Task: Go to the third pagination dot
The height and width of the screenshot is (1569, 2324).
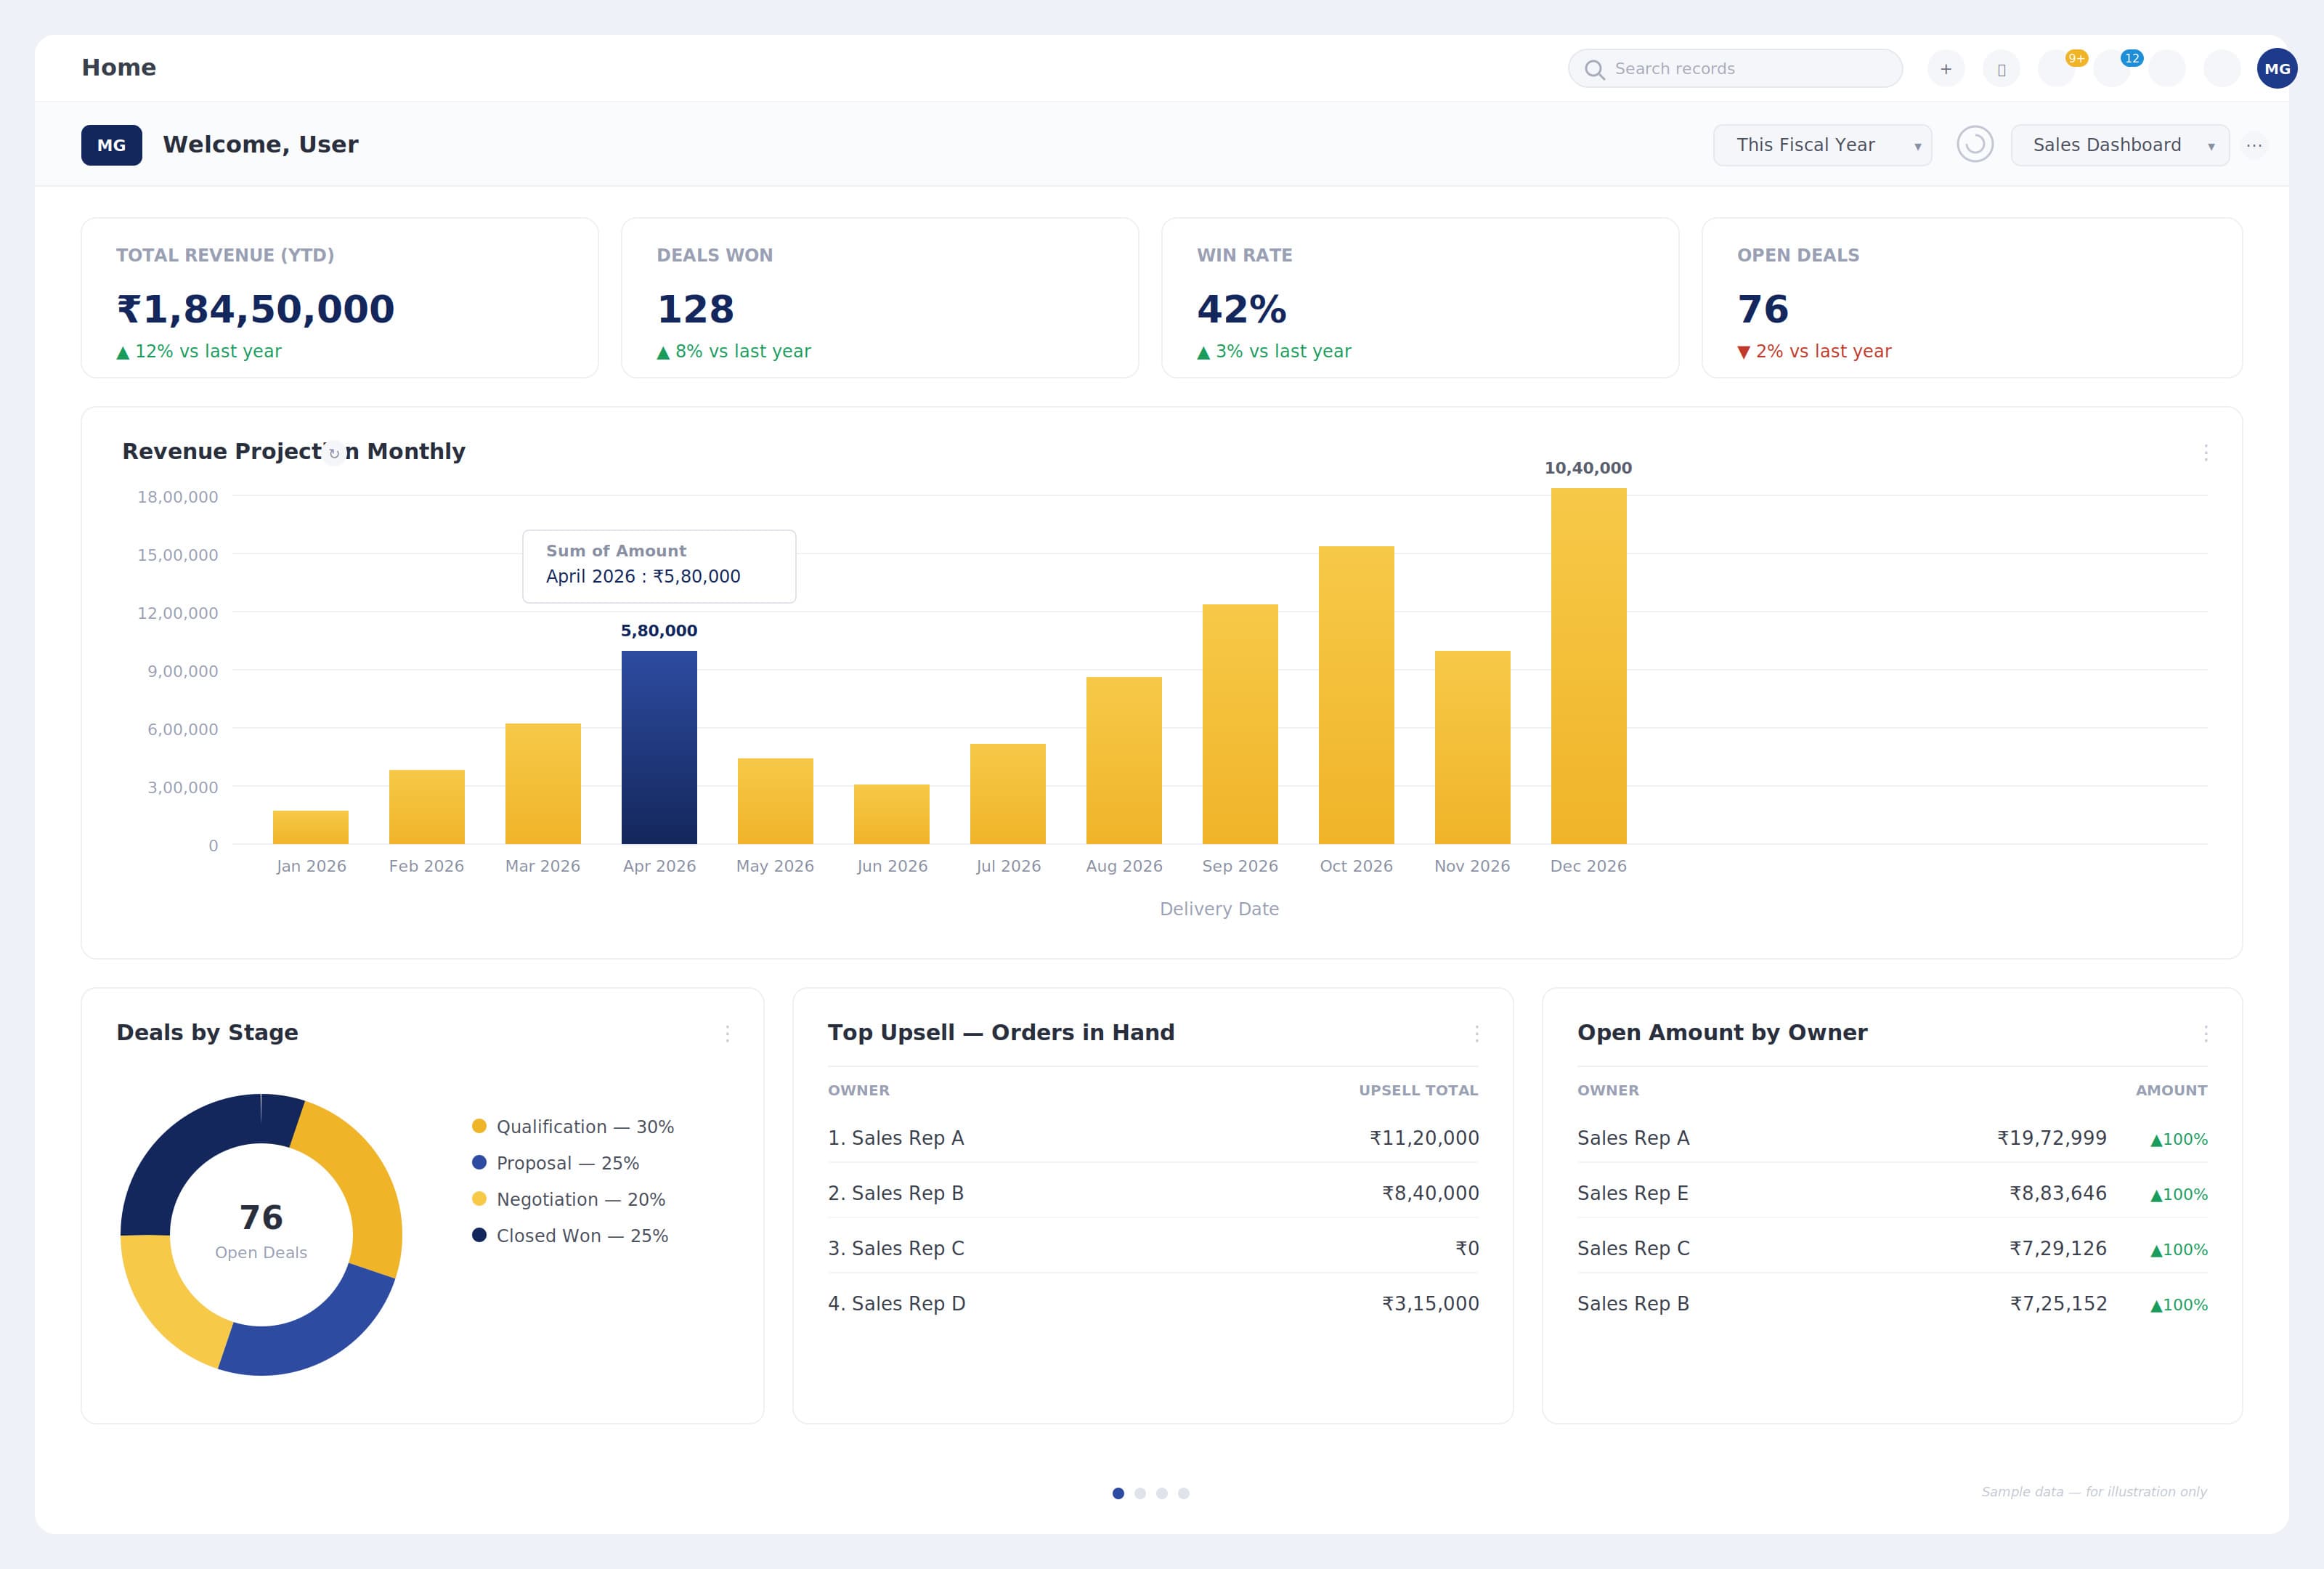Action: [x=1161, y=1493]
